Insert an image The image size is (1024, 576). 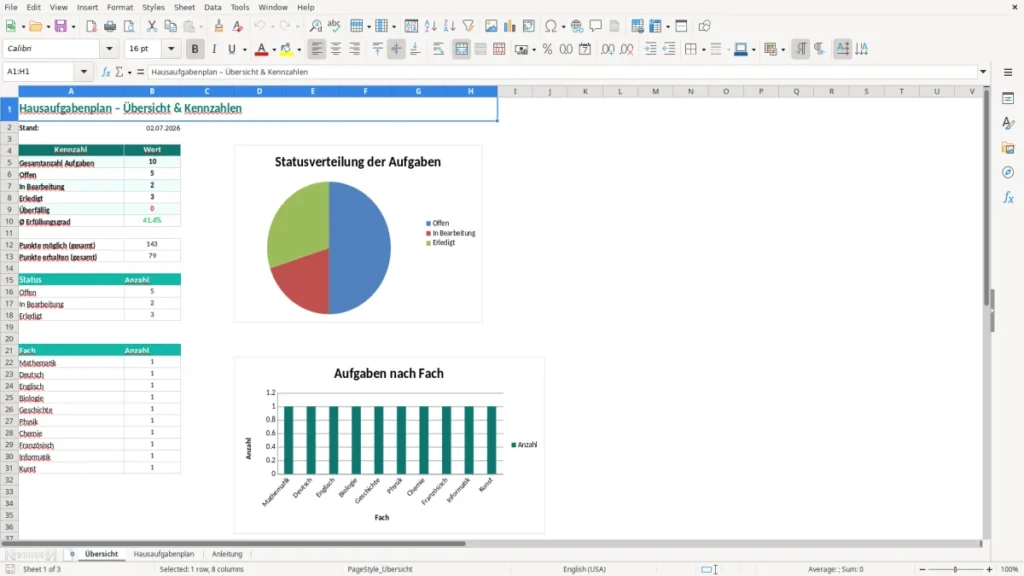click(491, 26)
